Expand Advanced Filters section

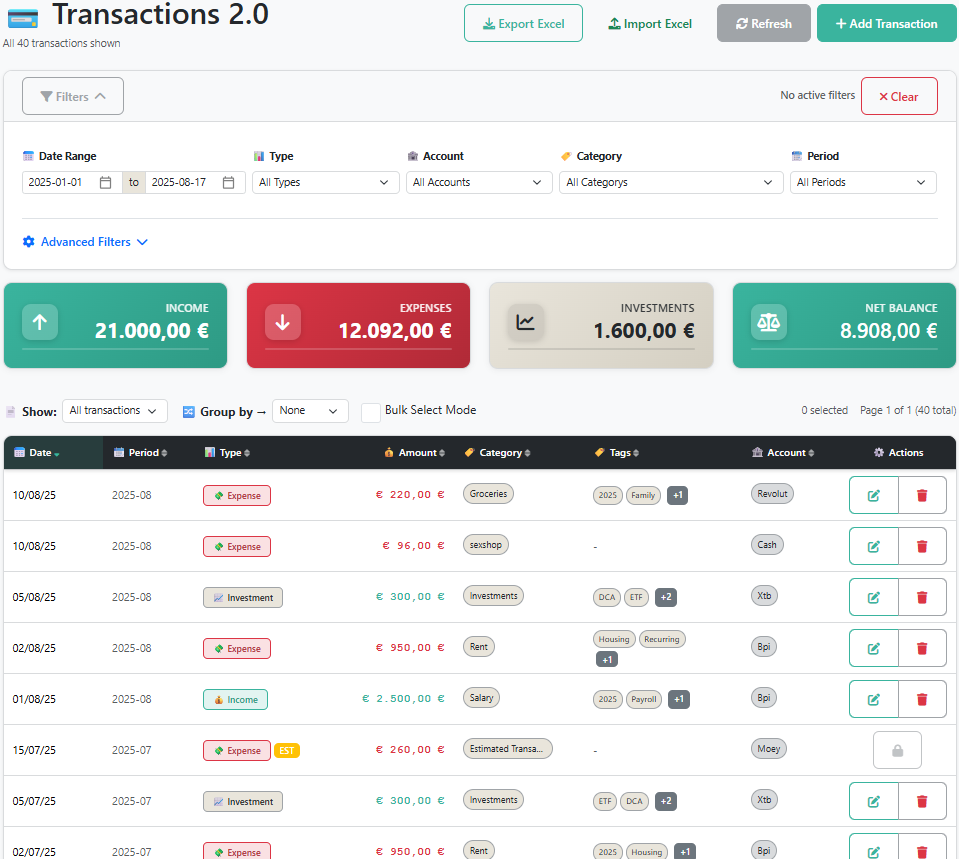click(x=85, y=242)
